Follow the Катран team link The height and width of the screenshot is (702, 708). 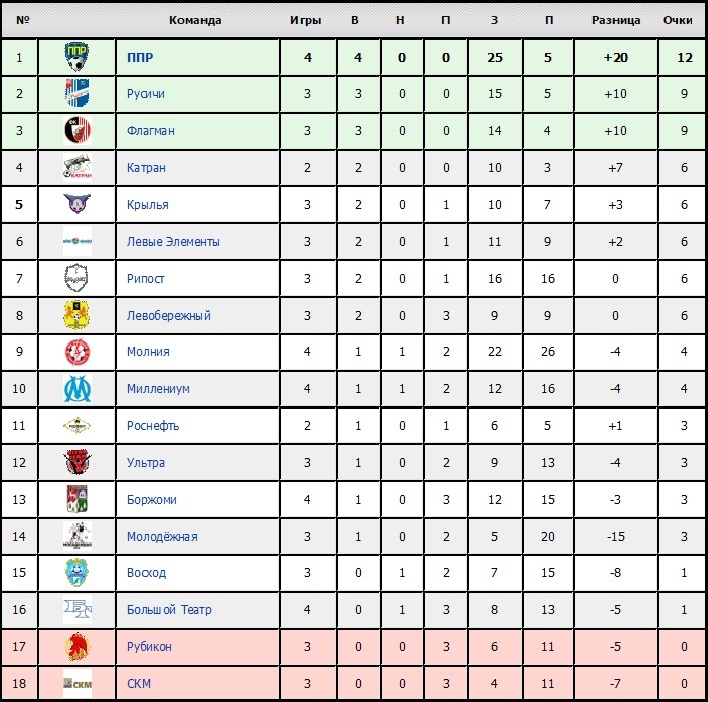click(x=146, y=168)
